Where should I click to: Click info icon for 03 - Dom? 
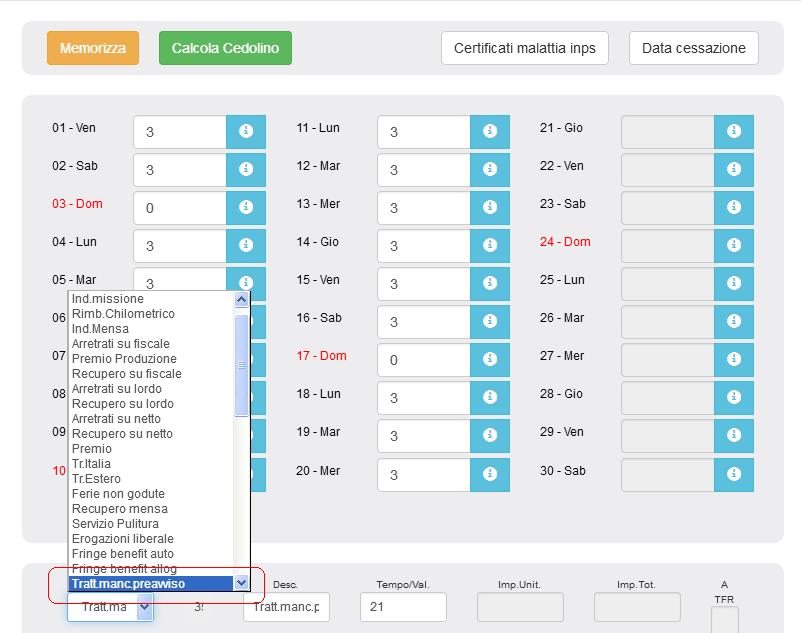tap(246, 208)
